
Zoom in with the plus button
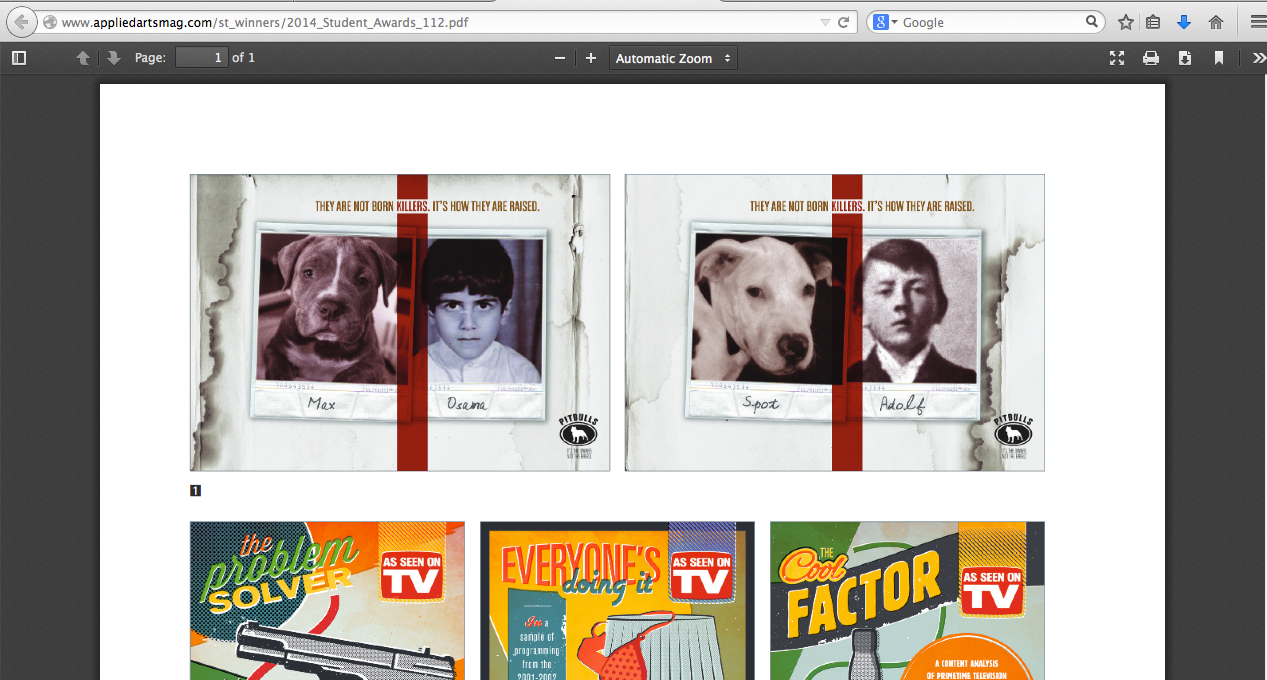(591, 58)
